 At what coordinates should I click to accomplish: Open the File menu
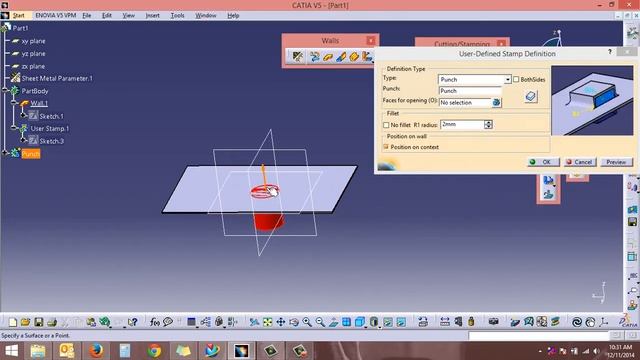87,16
